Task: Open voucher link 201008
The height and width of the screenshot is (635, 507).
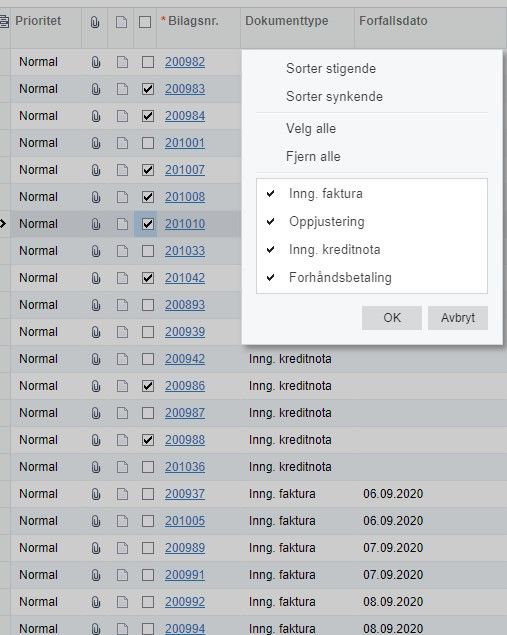Action: (185, 197)
